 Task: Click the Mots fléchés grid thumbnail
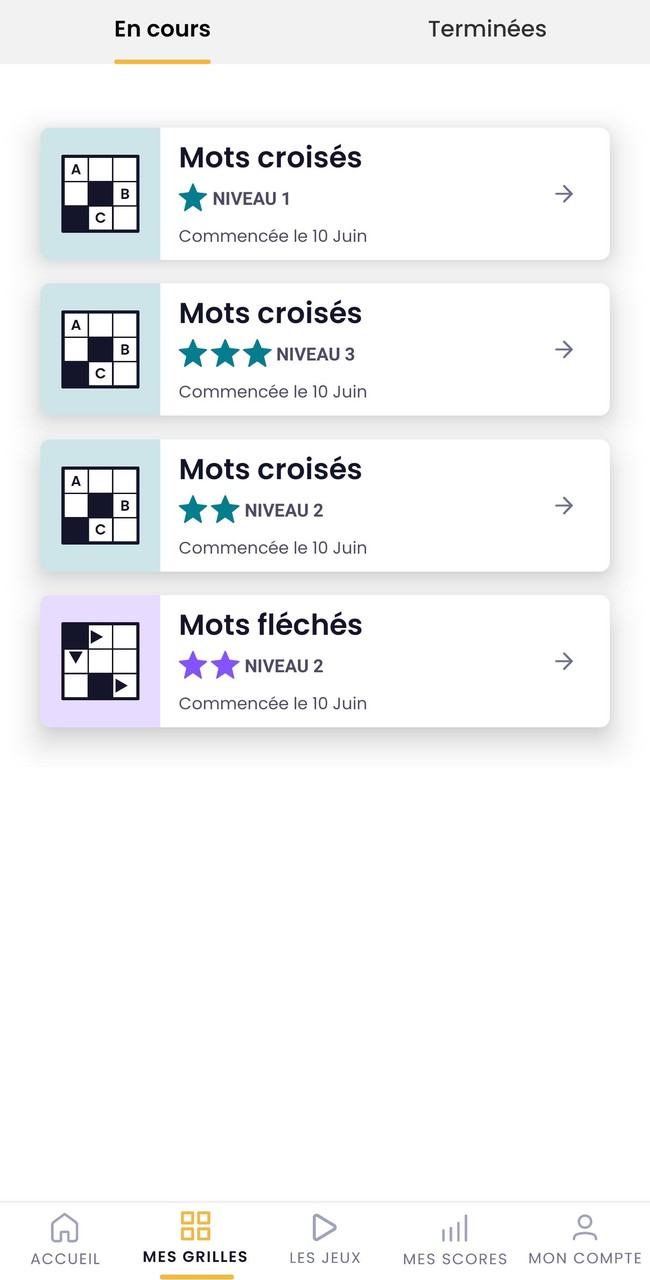coord(100,660)
